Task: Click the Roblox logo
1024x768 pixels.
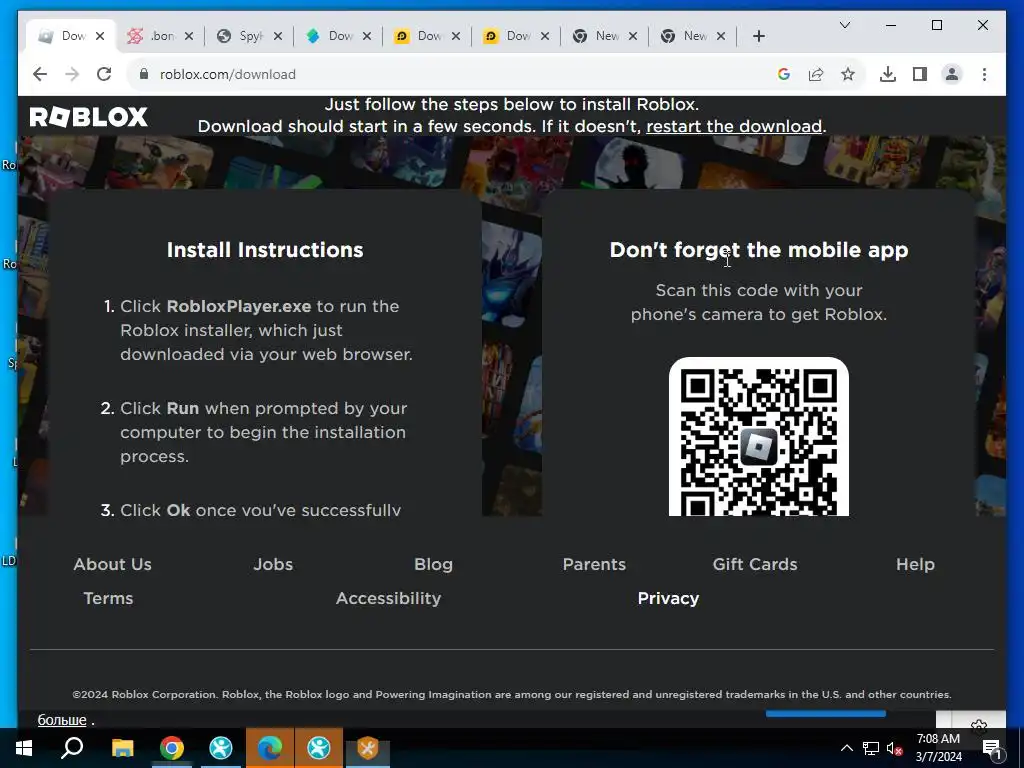Action: click(89, 117)
